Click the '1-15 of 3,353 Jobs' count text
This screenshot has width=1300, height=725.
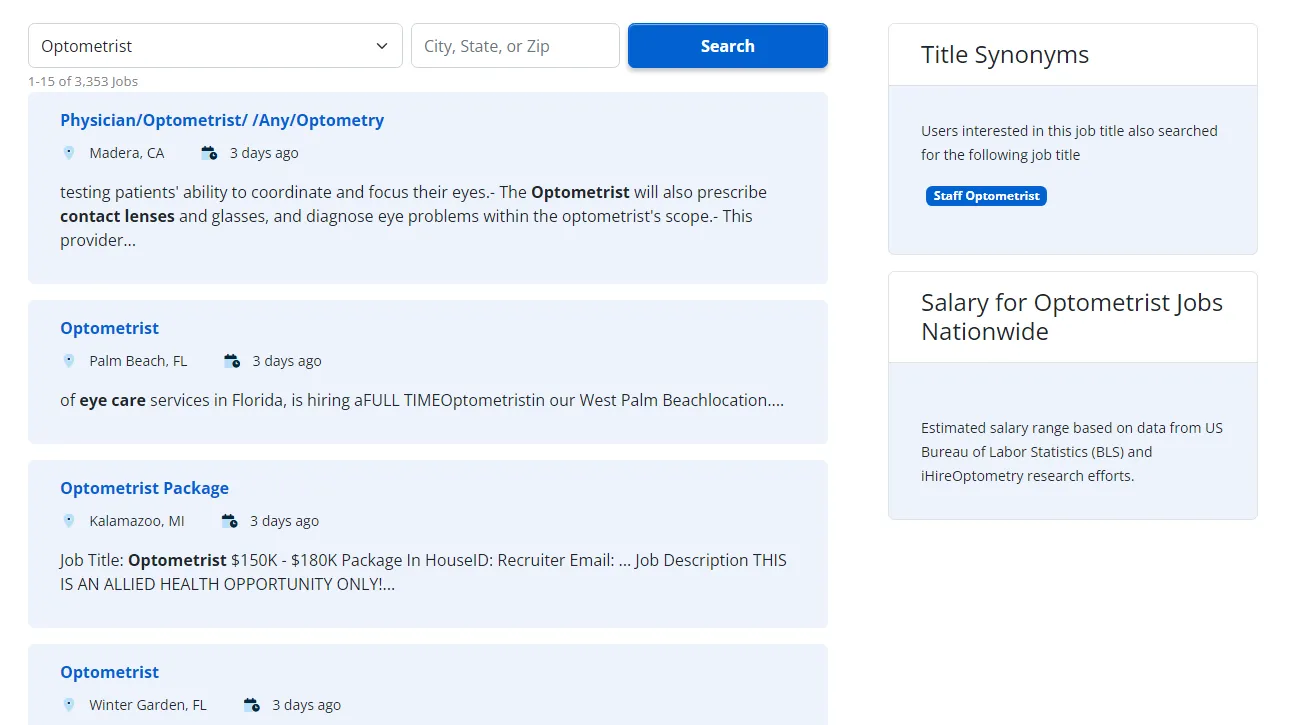(83, 81)
